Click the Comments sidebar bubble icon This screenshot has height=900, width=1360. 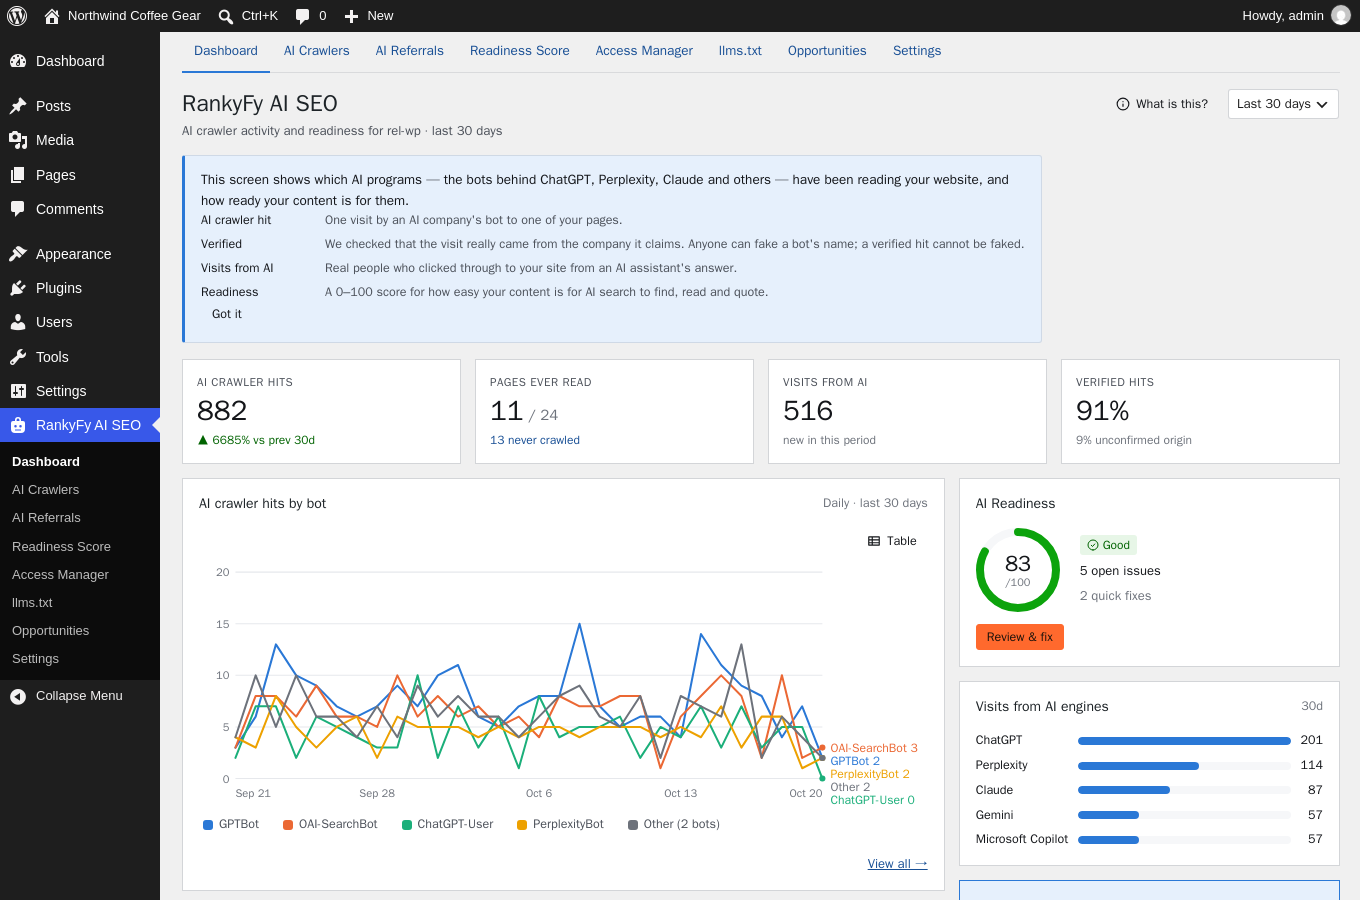coord(18,209)
